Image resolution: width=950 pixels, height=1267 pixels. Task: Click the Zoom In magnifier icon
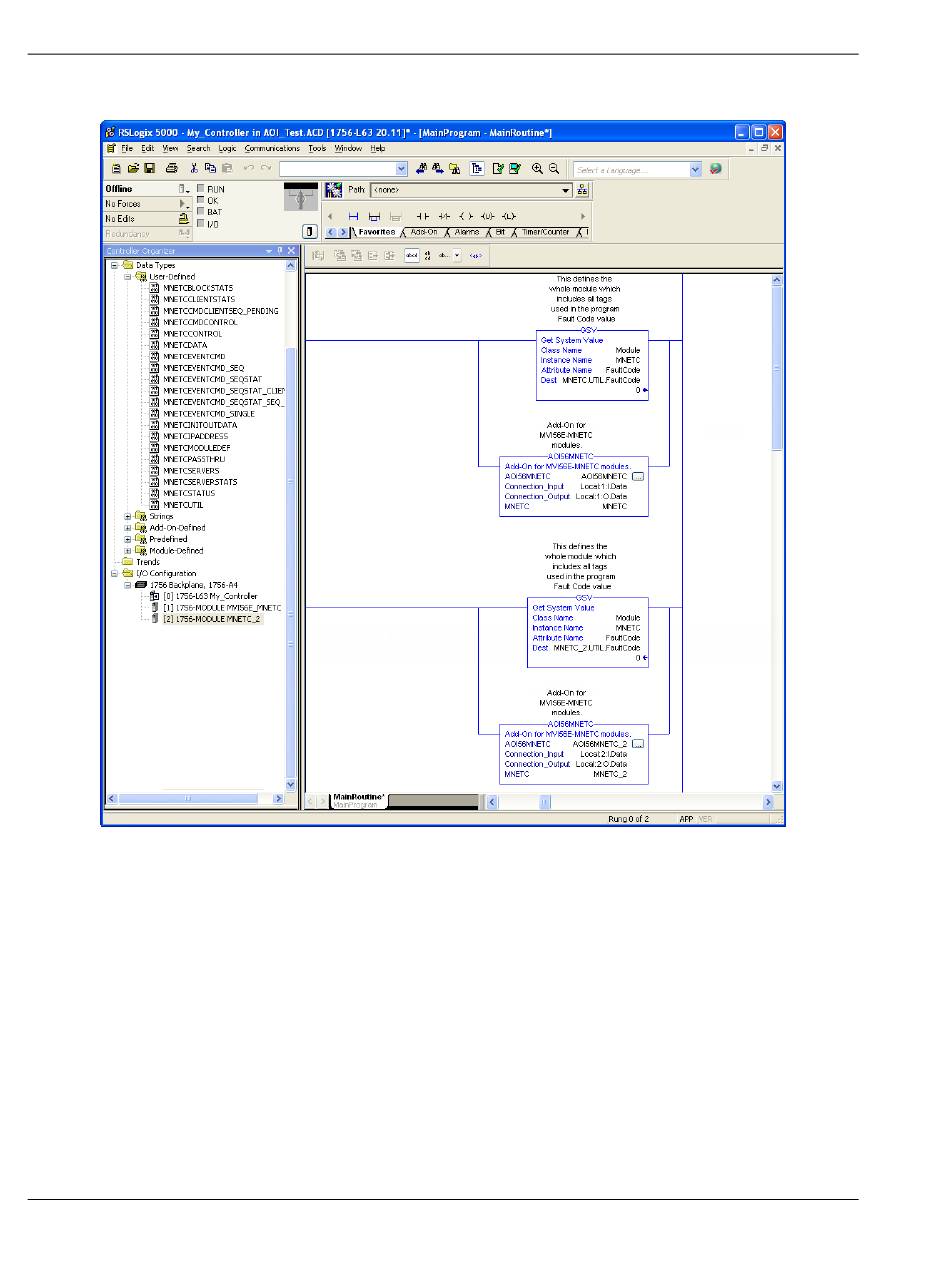coord(537,169)
